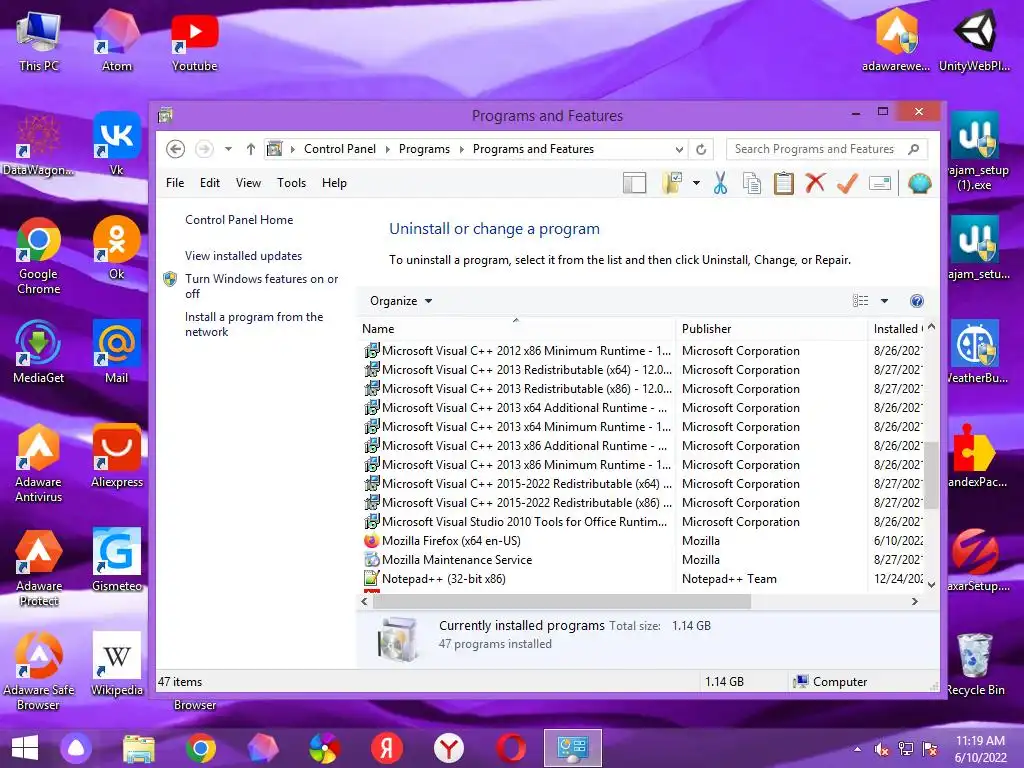Open the view options dropdown arrow
1024x768 pixels.
pos(884,301)
